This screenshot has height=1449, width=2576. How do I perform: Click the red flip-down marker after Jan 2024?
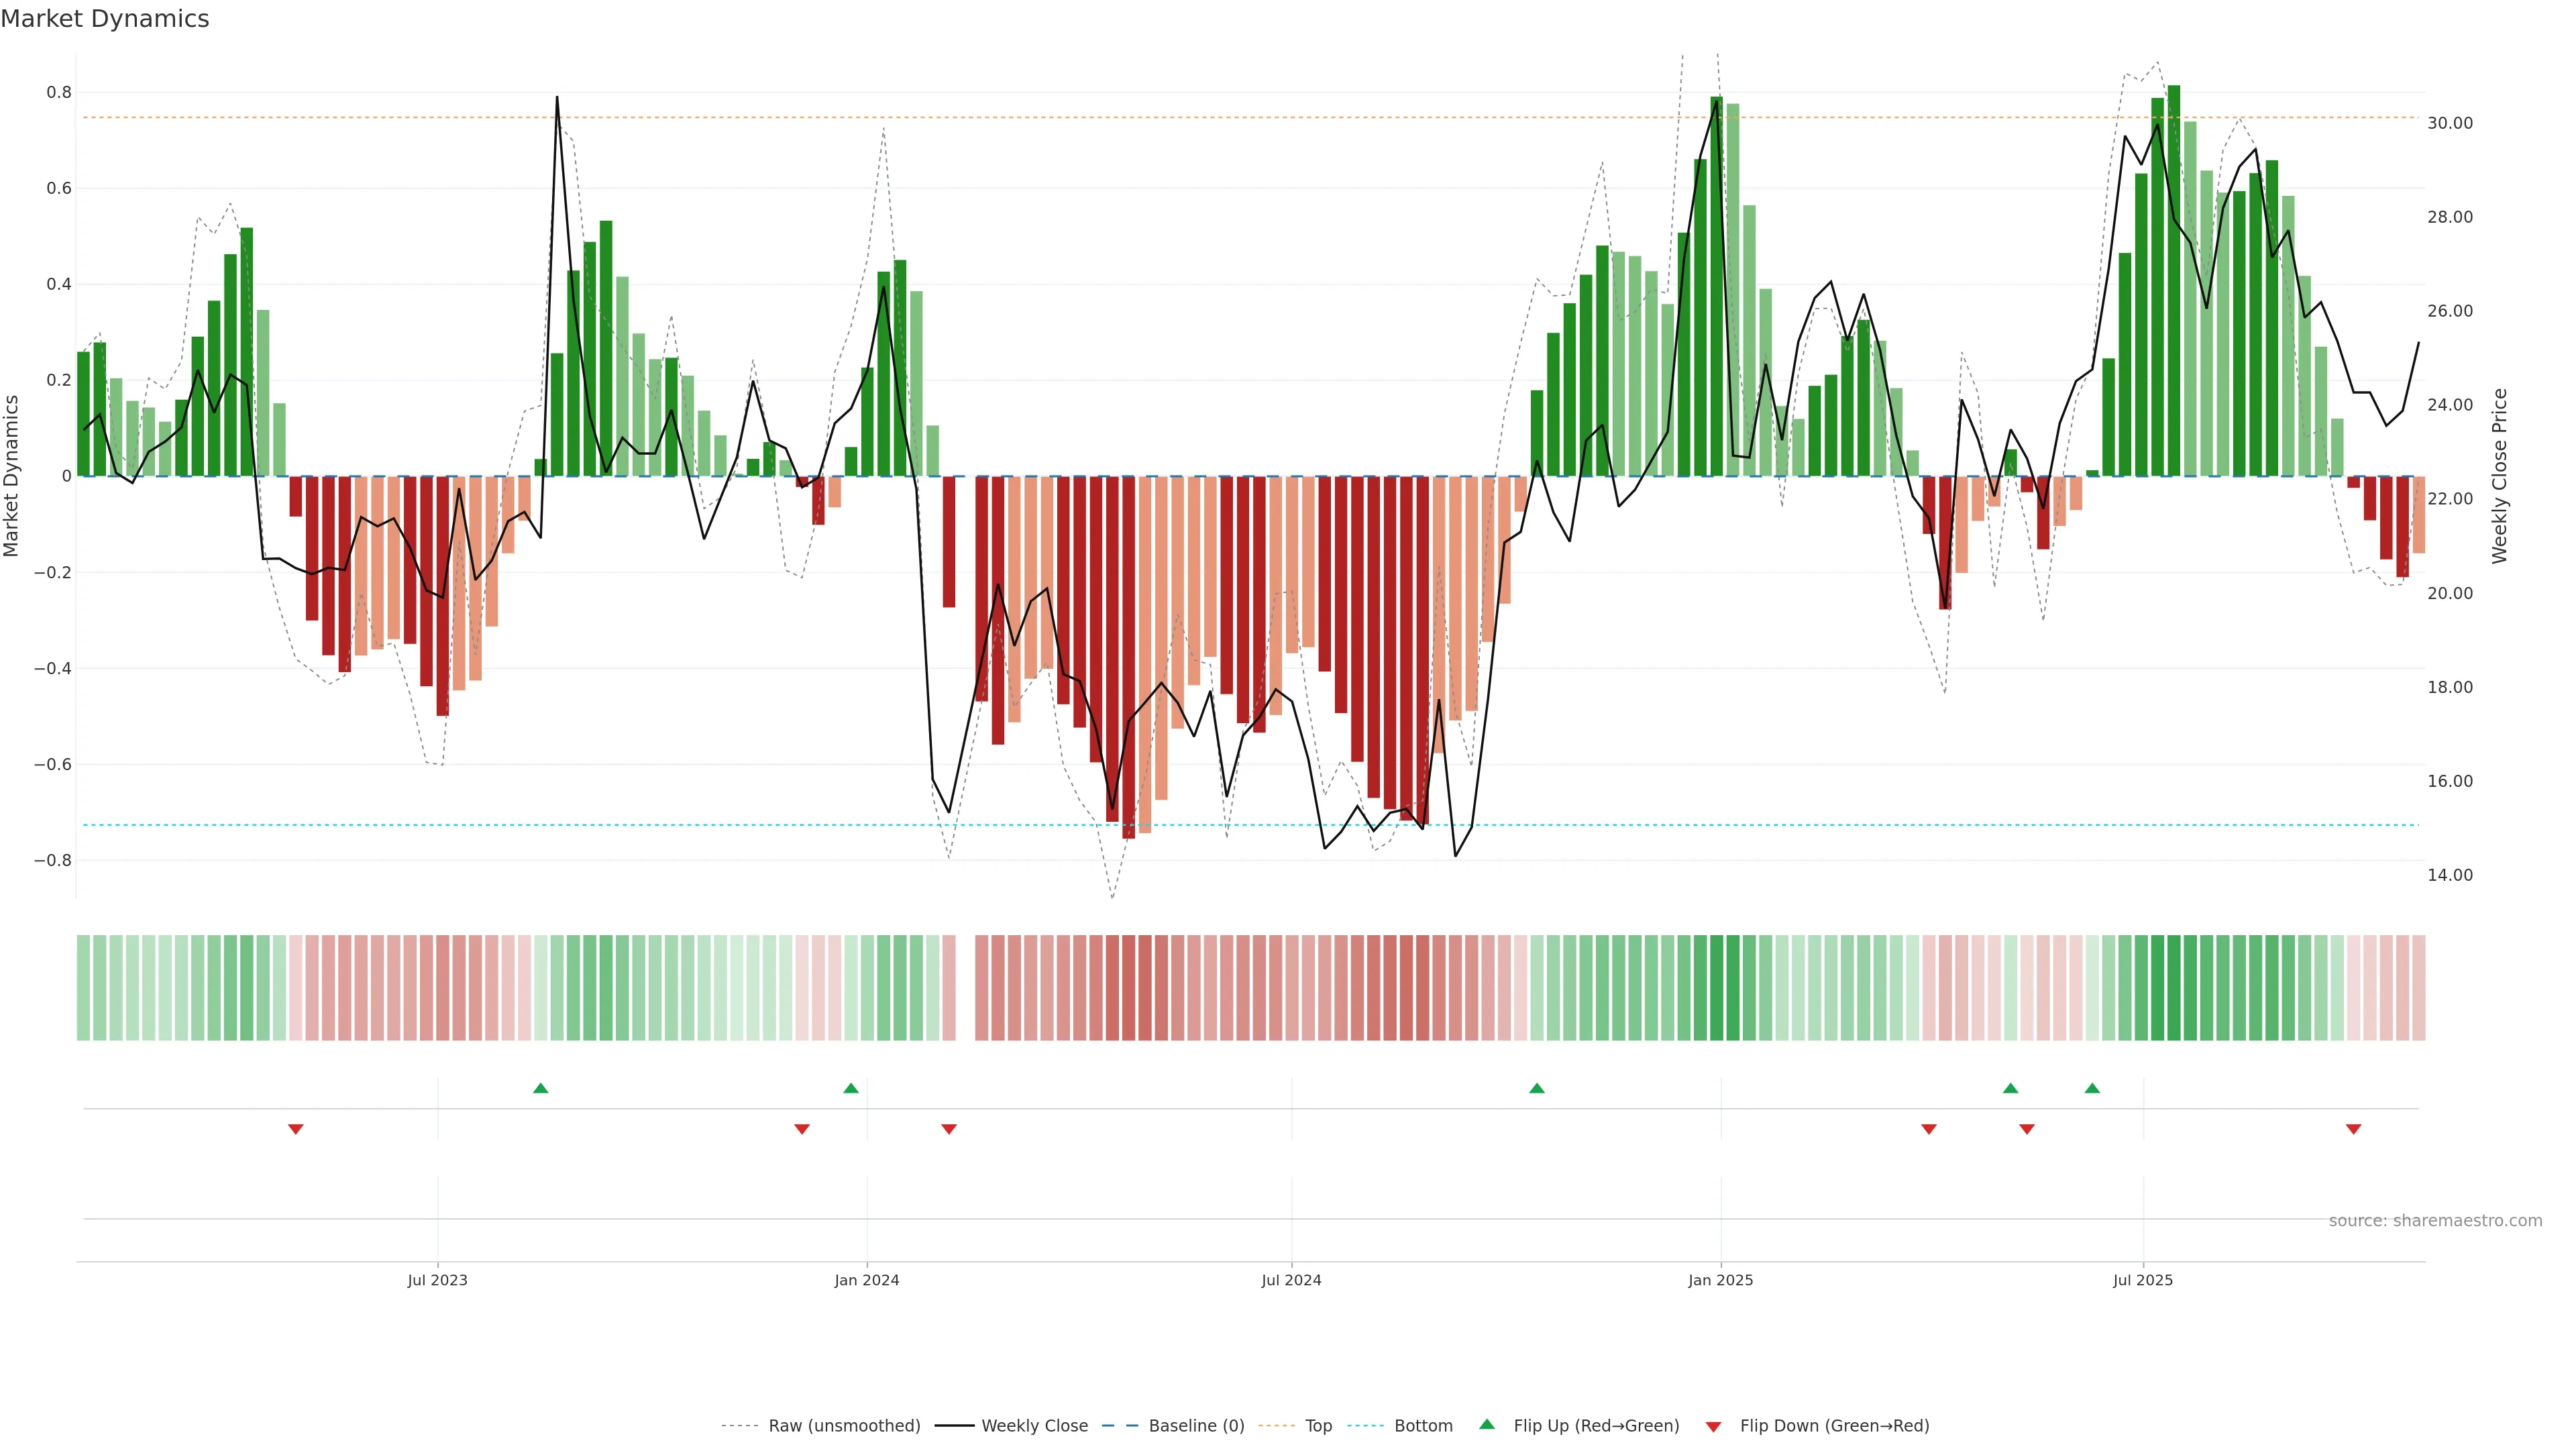[x=949, y=1129]
